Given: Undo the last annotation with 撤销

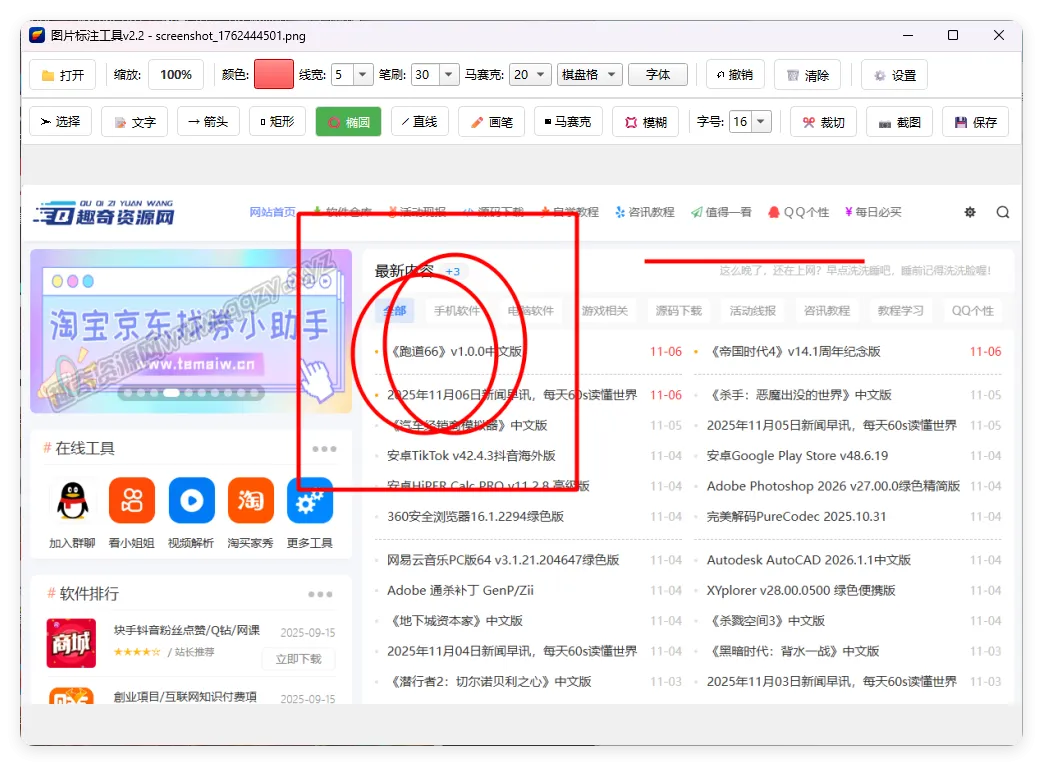Looking at the screenshot, I should coord(735,74).
